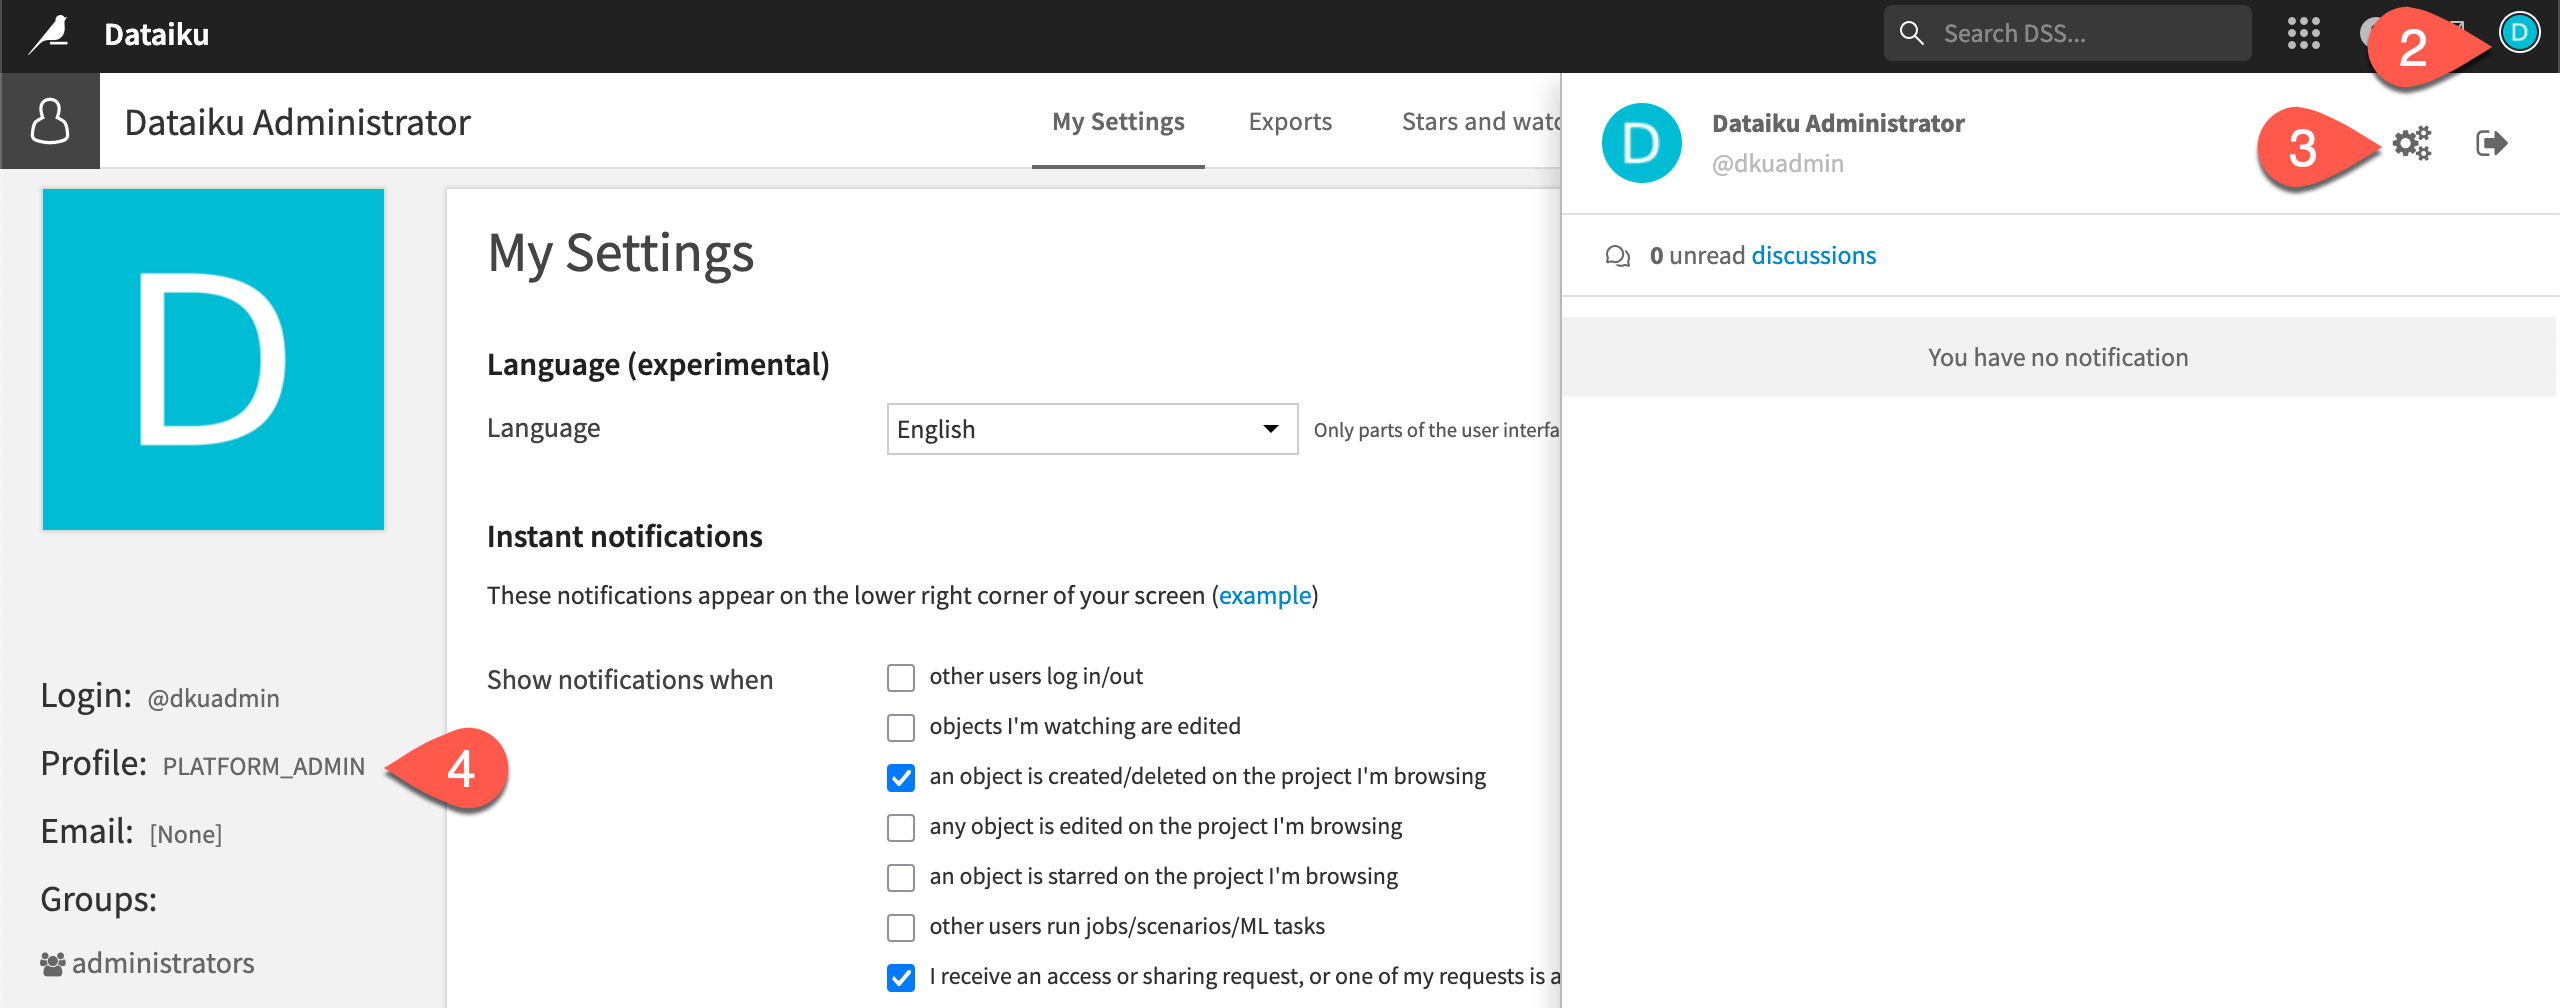
Task: Check 'objects I'm watching are edited'
Action: (901, 727)
